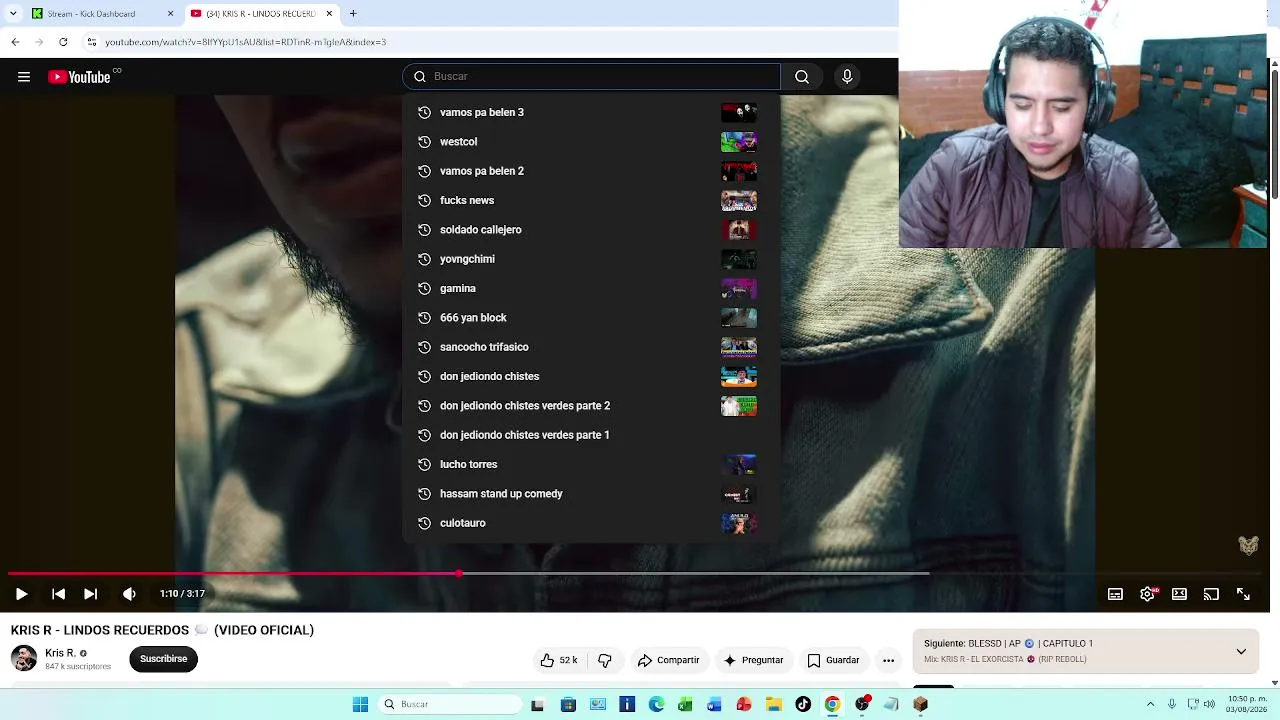Reload the YouTube page

[x=63, y=42]
